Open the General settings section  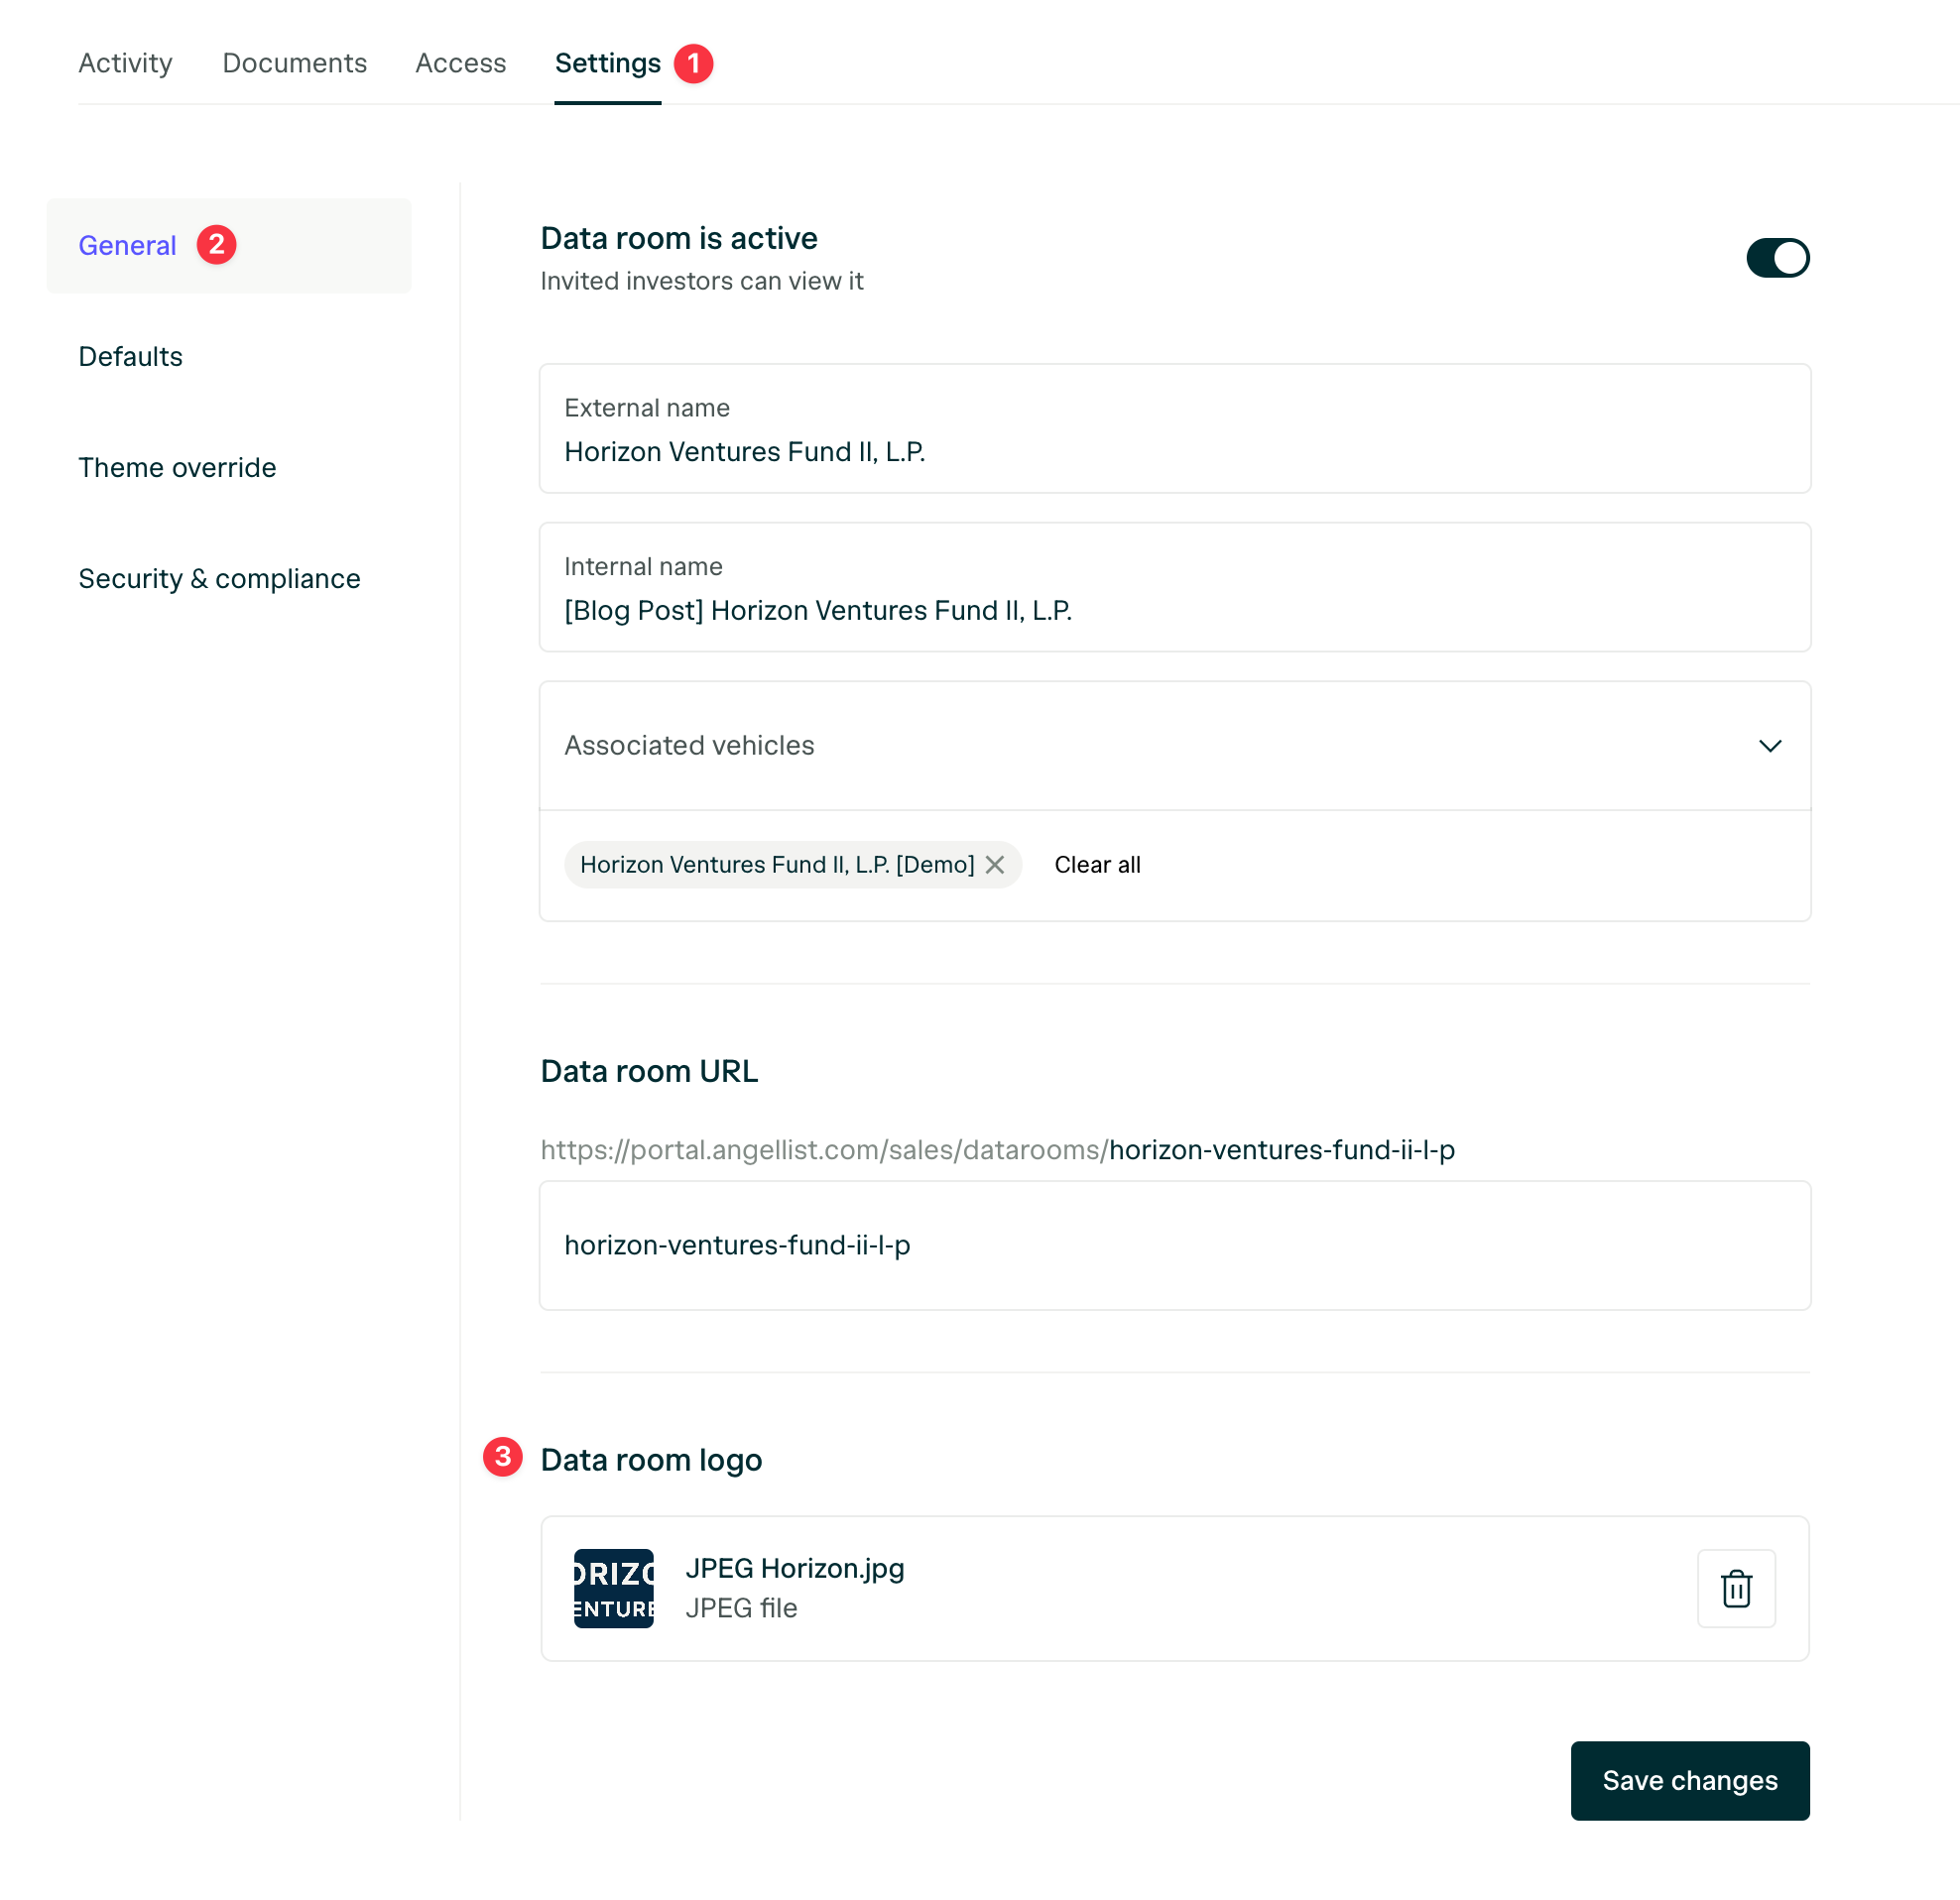tap(127, 245)
